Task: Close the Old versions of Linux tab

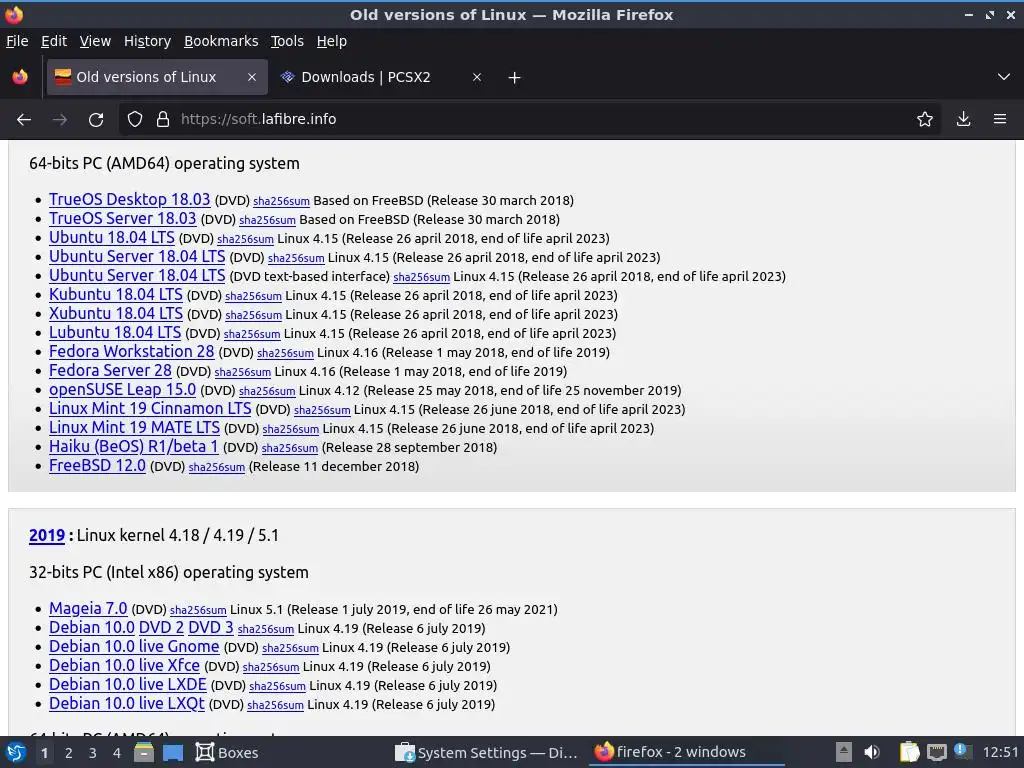Action: (x=252, y=77)
